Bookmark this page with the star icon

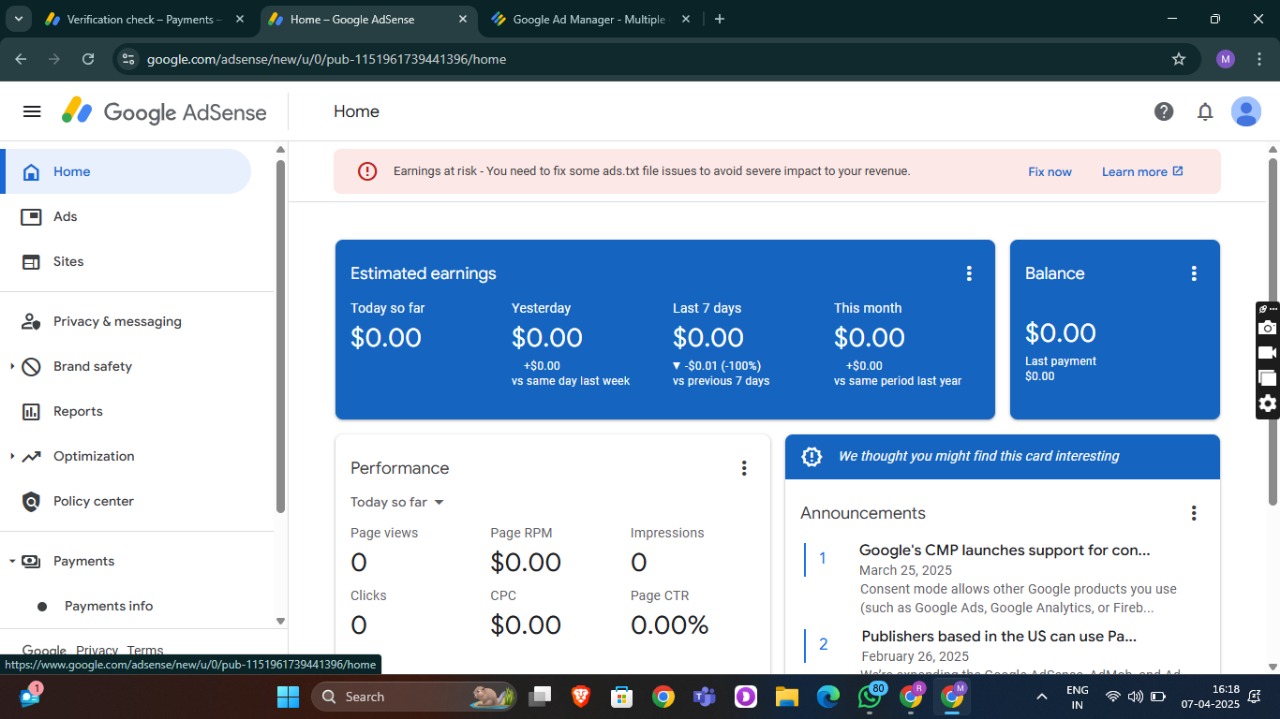[1179, 59]
